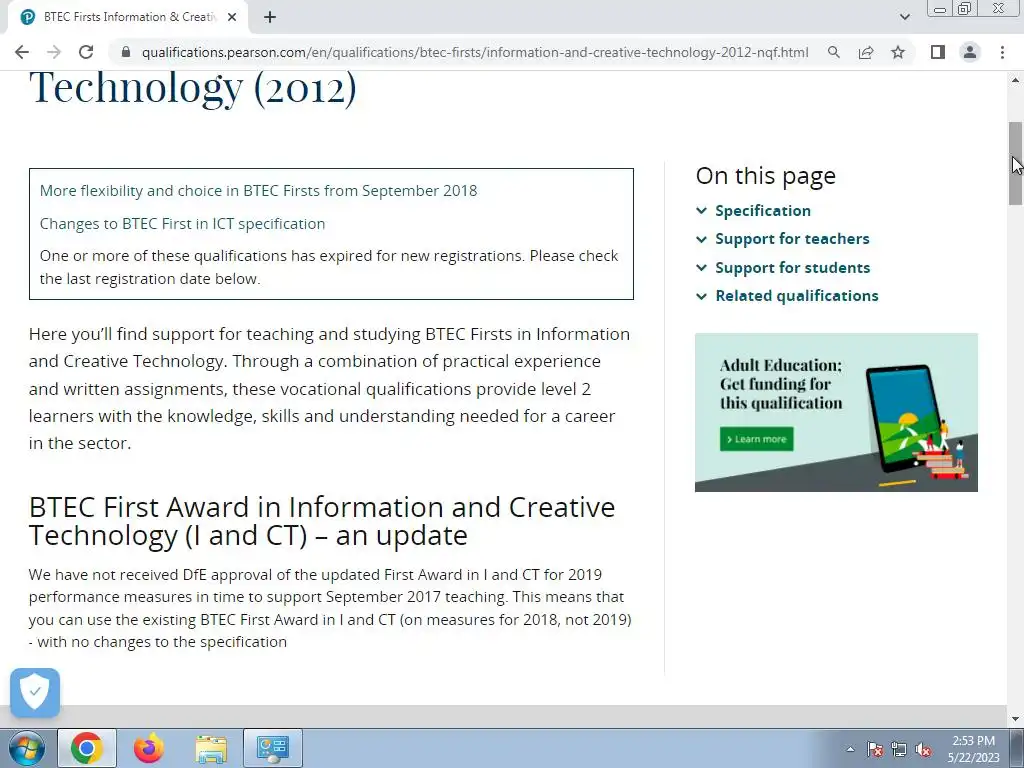Image resolution: width=1024 pixels, height=768 pixels.
Task: Open Changes to BTEC First in ICT specification
Action: pyautogui.click(x=182, y=224)
